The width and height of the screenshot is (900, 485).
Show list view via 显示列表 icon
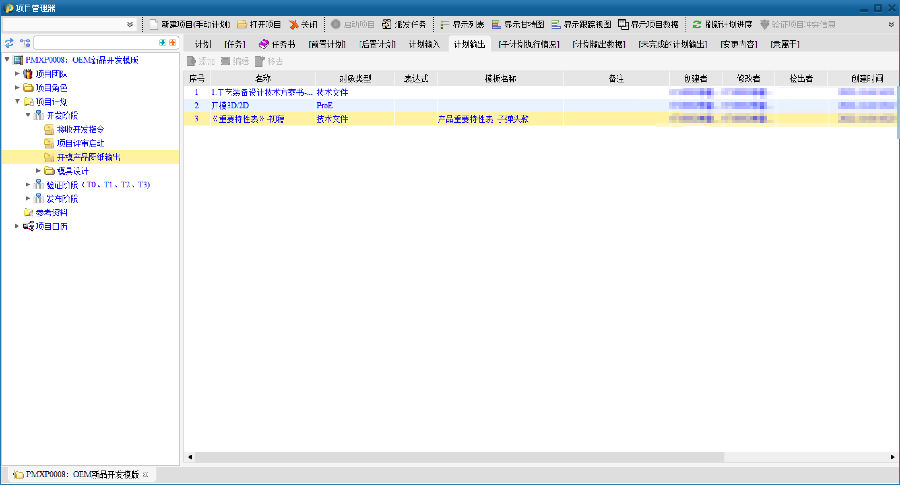click(444, 24)
